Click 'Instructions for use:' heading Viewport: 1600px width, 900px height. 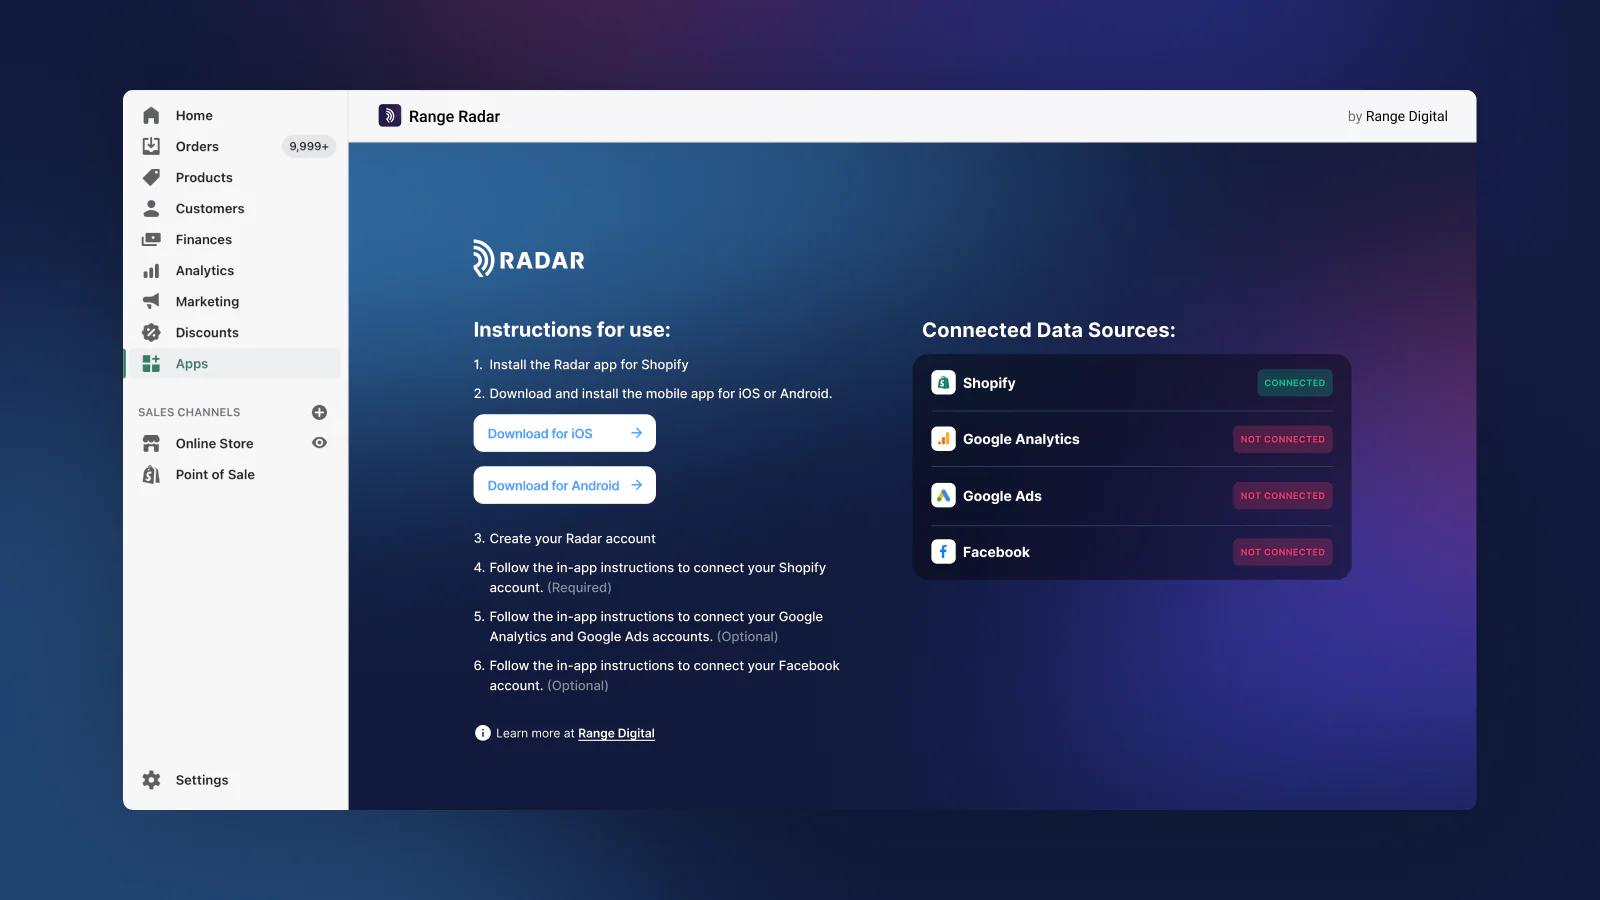(572, 330)
